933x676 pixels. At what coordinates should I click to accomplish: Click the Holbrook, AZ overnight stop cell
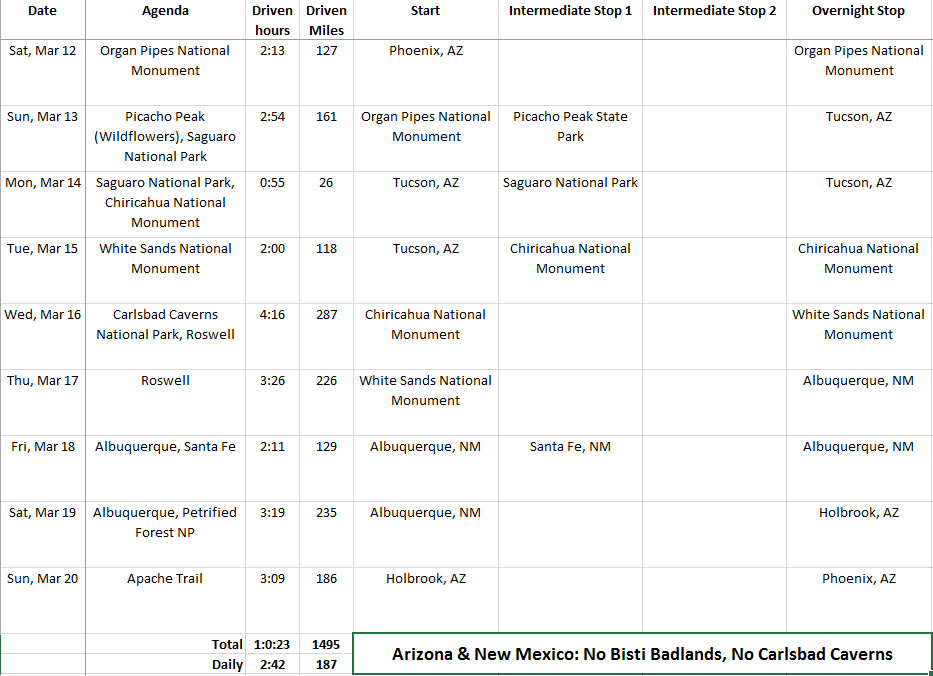tap(858, 513)
